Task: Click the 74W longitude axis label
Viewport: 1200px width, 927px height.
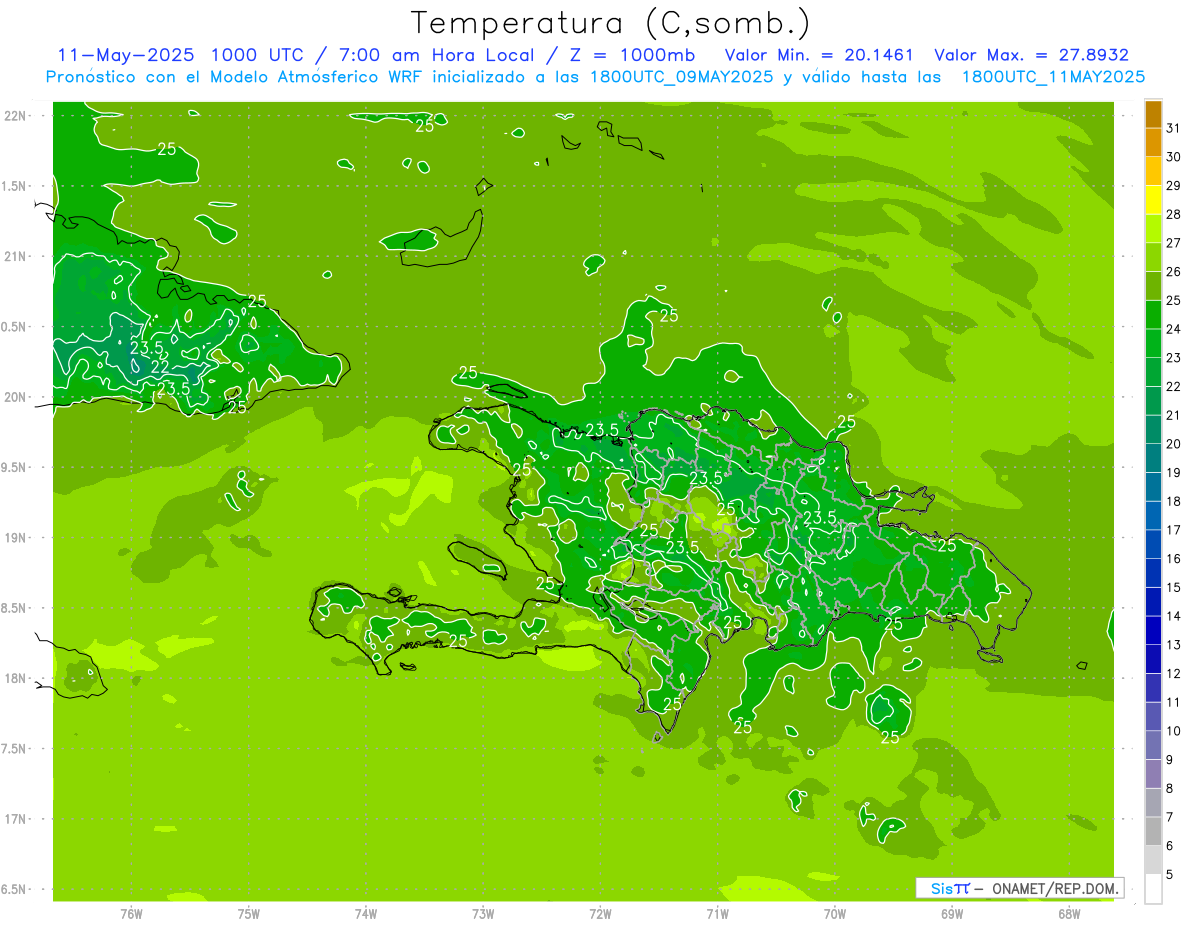Action: coord(365,914)
